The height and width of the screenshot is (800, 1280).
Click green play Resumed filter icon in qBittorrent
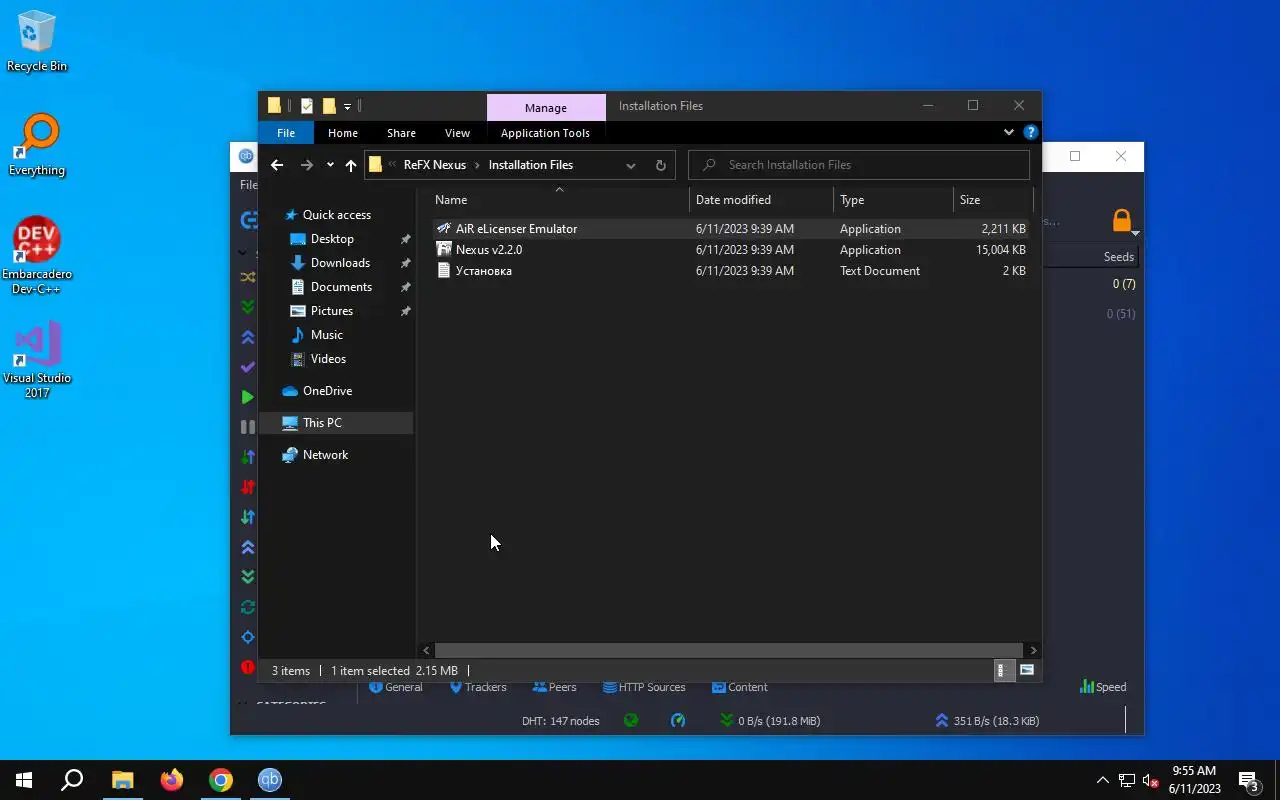pos(247,397)
